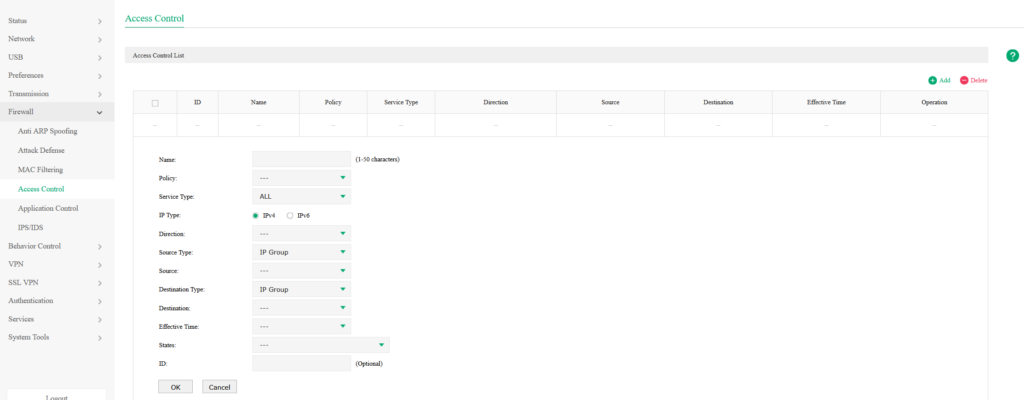The image size is (1024, 400).
Task: Click the optional ID input field
Action: [x=301, y=363]
